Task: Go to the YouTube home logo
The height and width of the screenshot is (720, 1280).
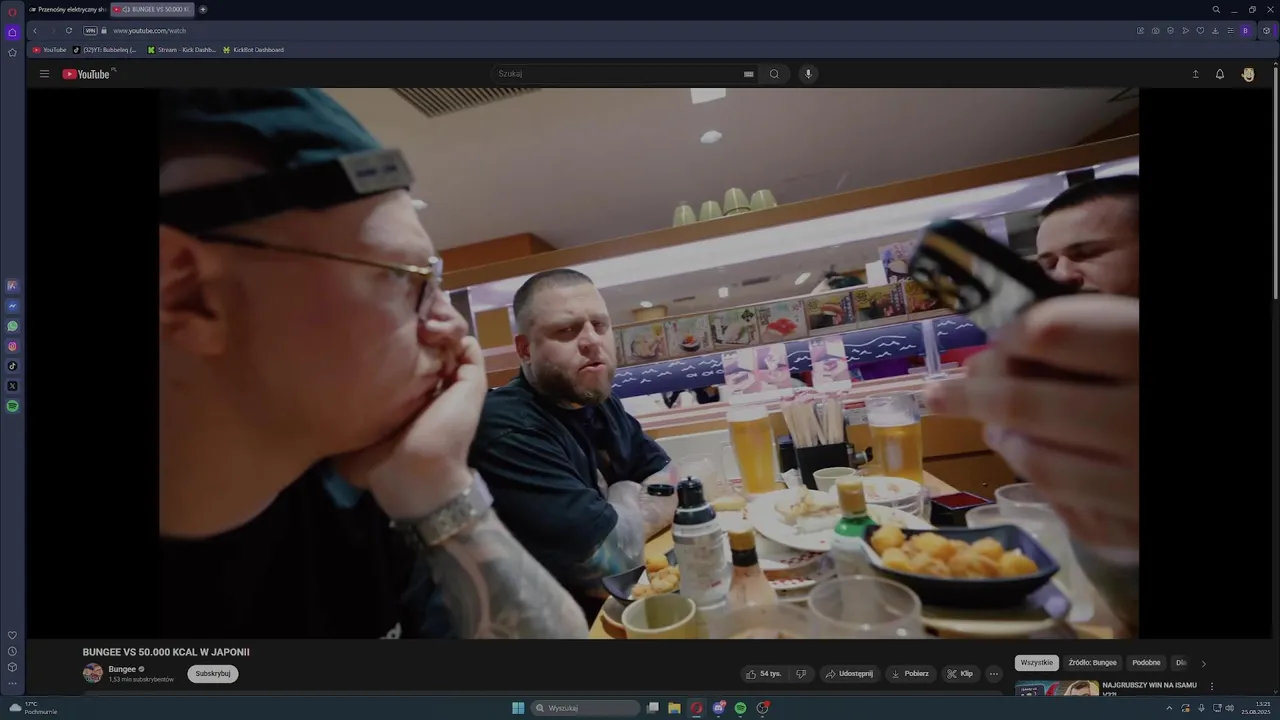Action: 88,74
